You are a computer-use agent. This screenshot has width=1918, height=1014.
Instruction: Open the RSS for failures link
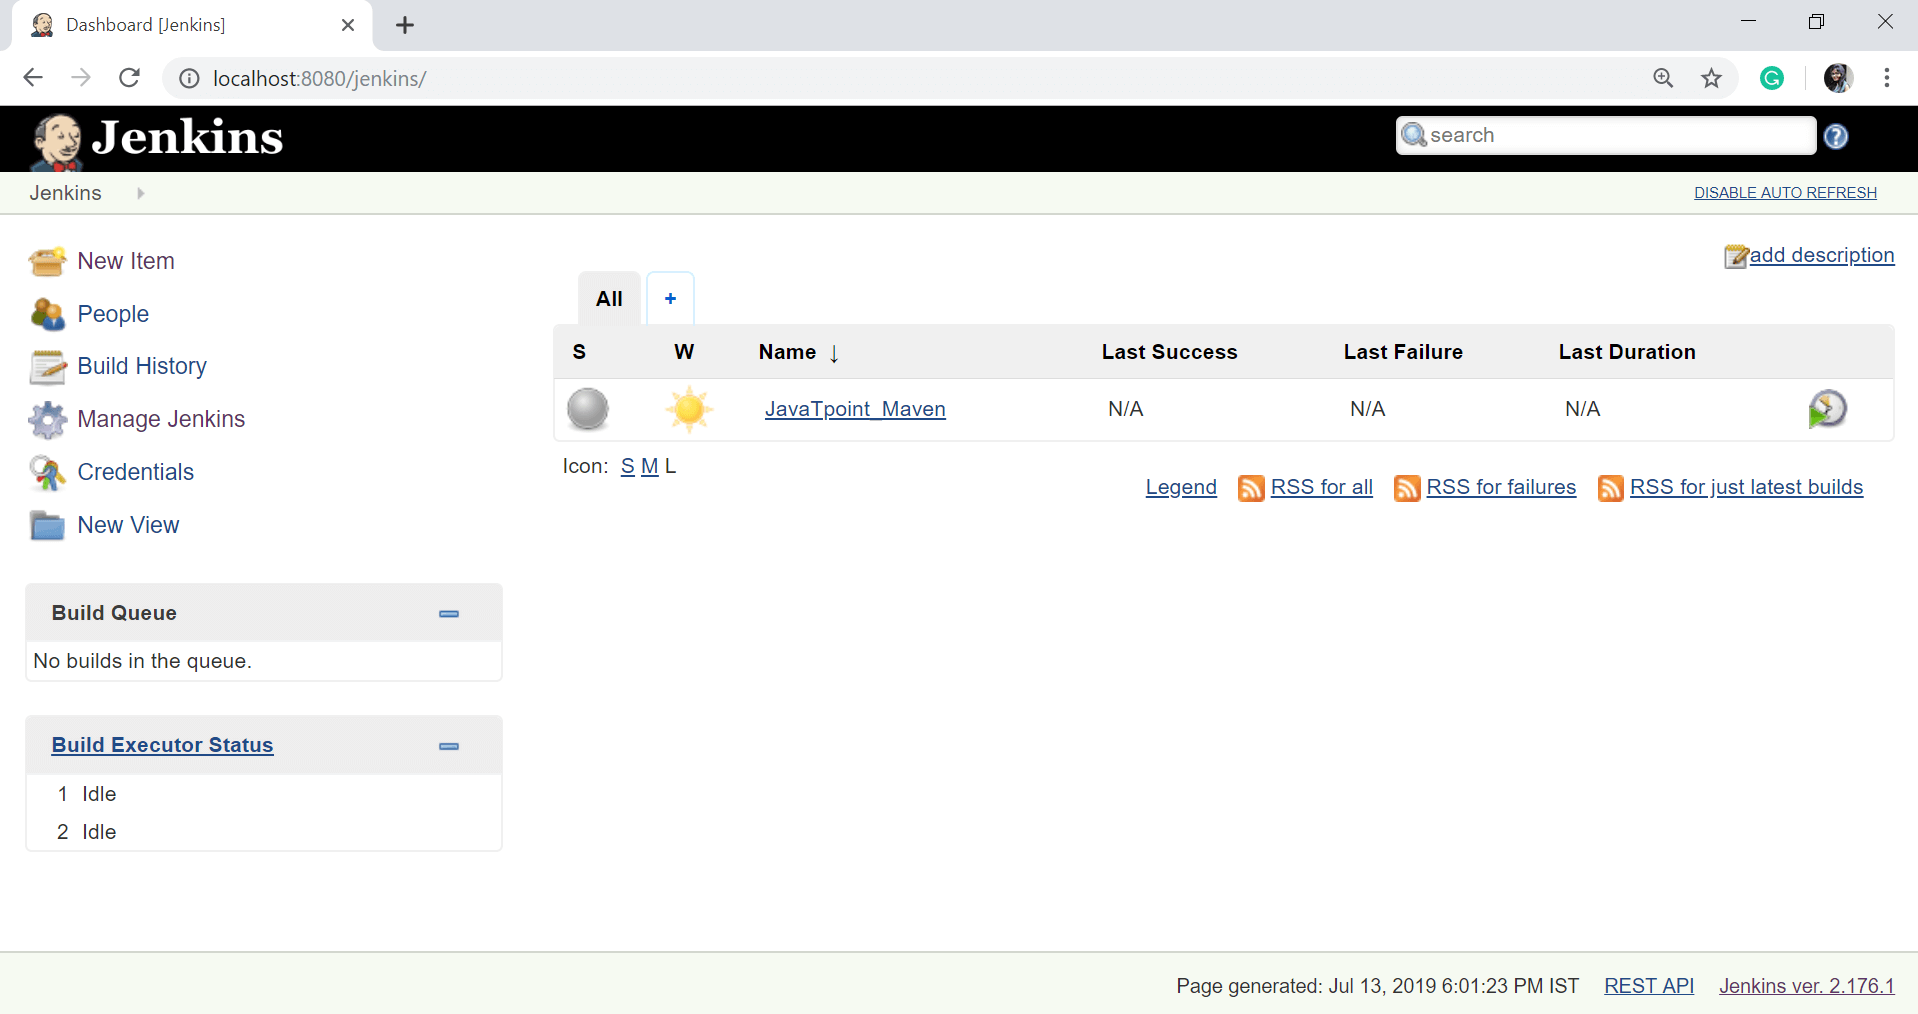click(1501, 487)
